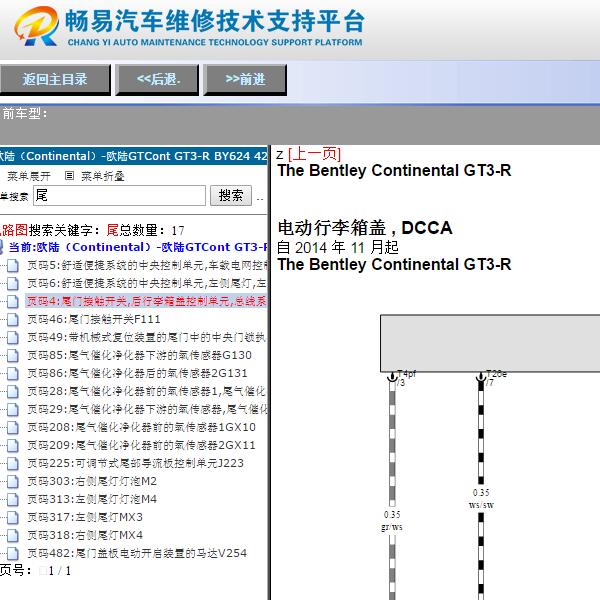This screenshot has width=600, height=600.
Task: Click document icon beside 页码225
Action: [13, 463]
